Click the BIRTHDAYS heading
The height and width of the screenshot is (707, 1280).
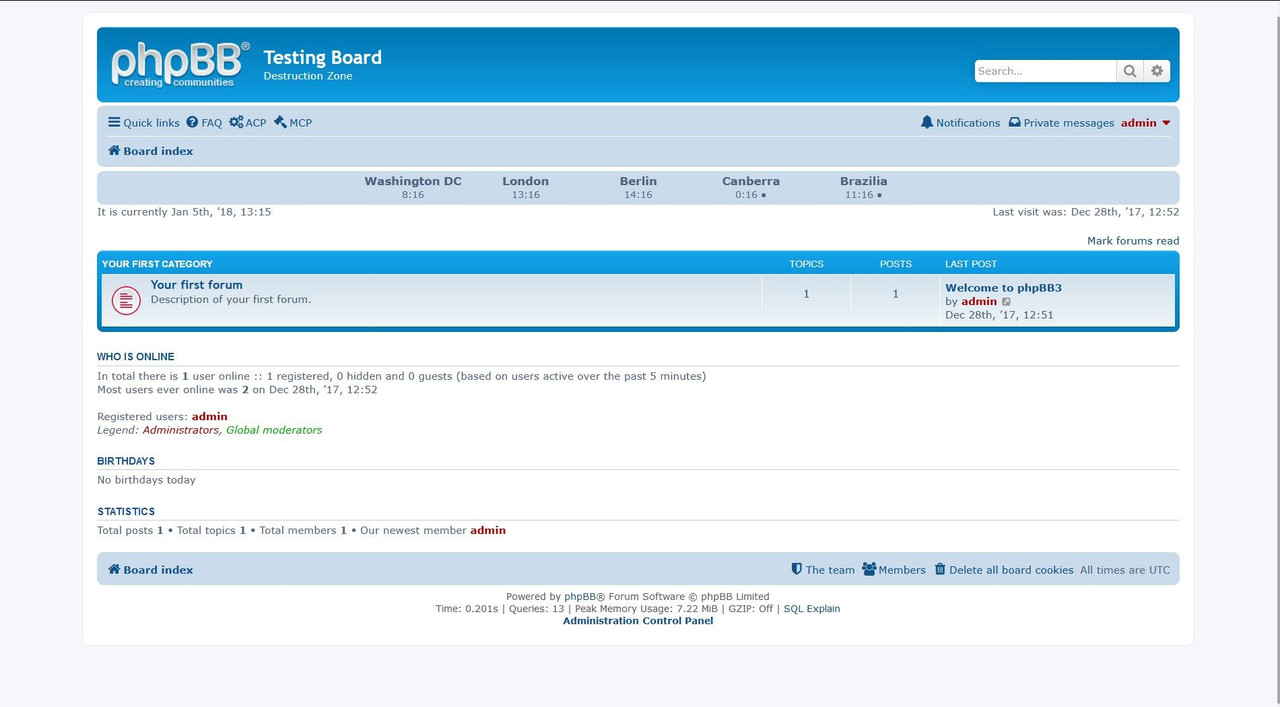pyautogui.click(x=126, y=461)
